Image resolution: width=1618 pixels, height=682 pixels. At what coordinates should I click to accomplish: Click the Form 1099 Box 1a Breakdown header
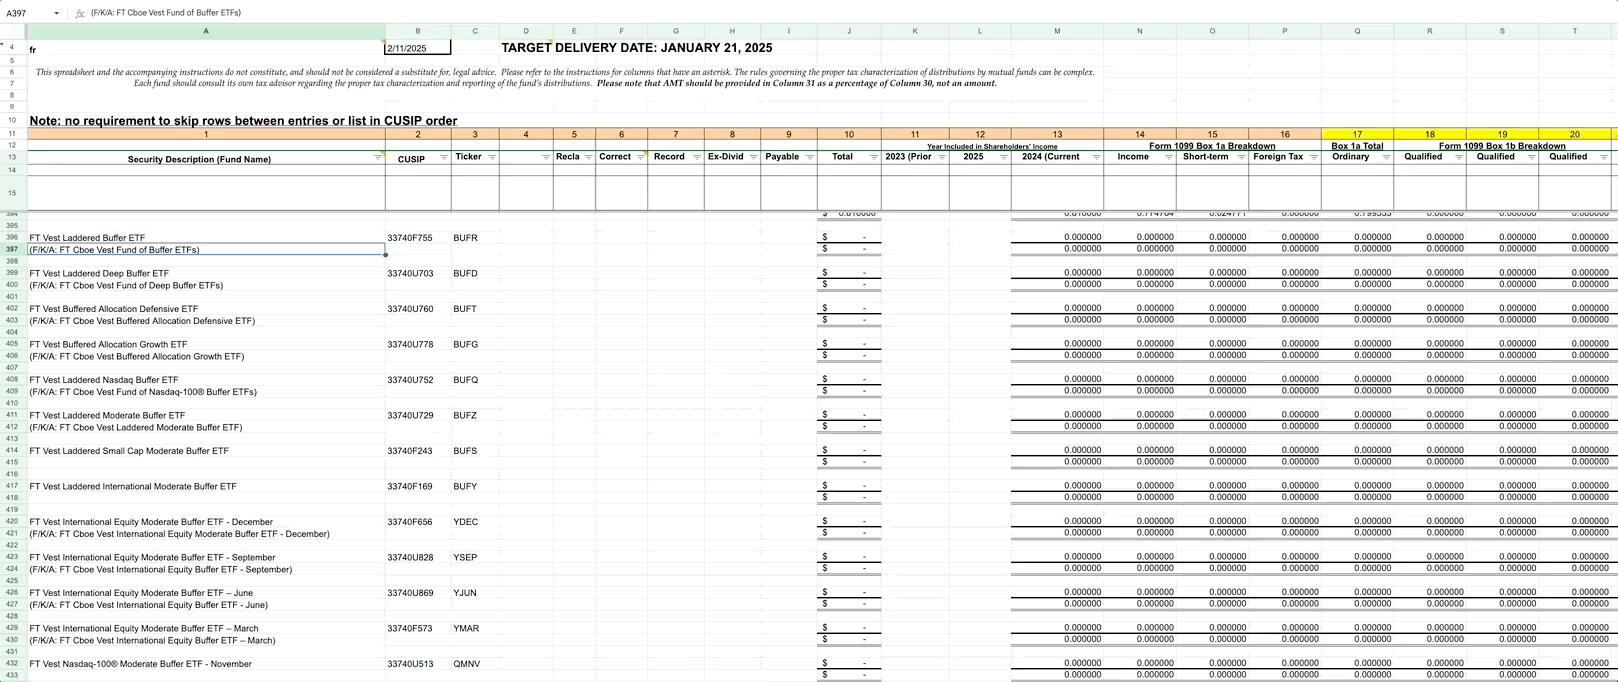[x=1212, y=146]
